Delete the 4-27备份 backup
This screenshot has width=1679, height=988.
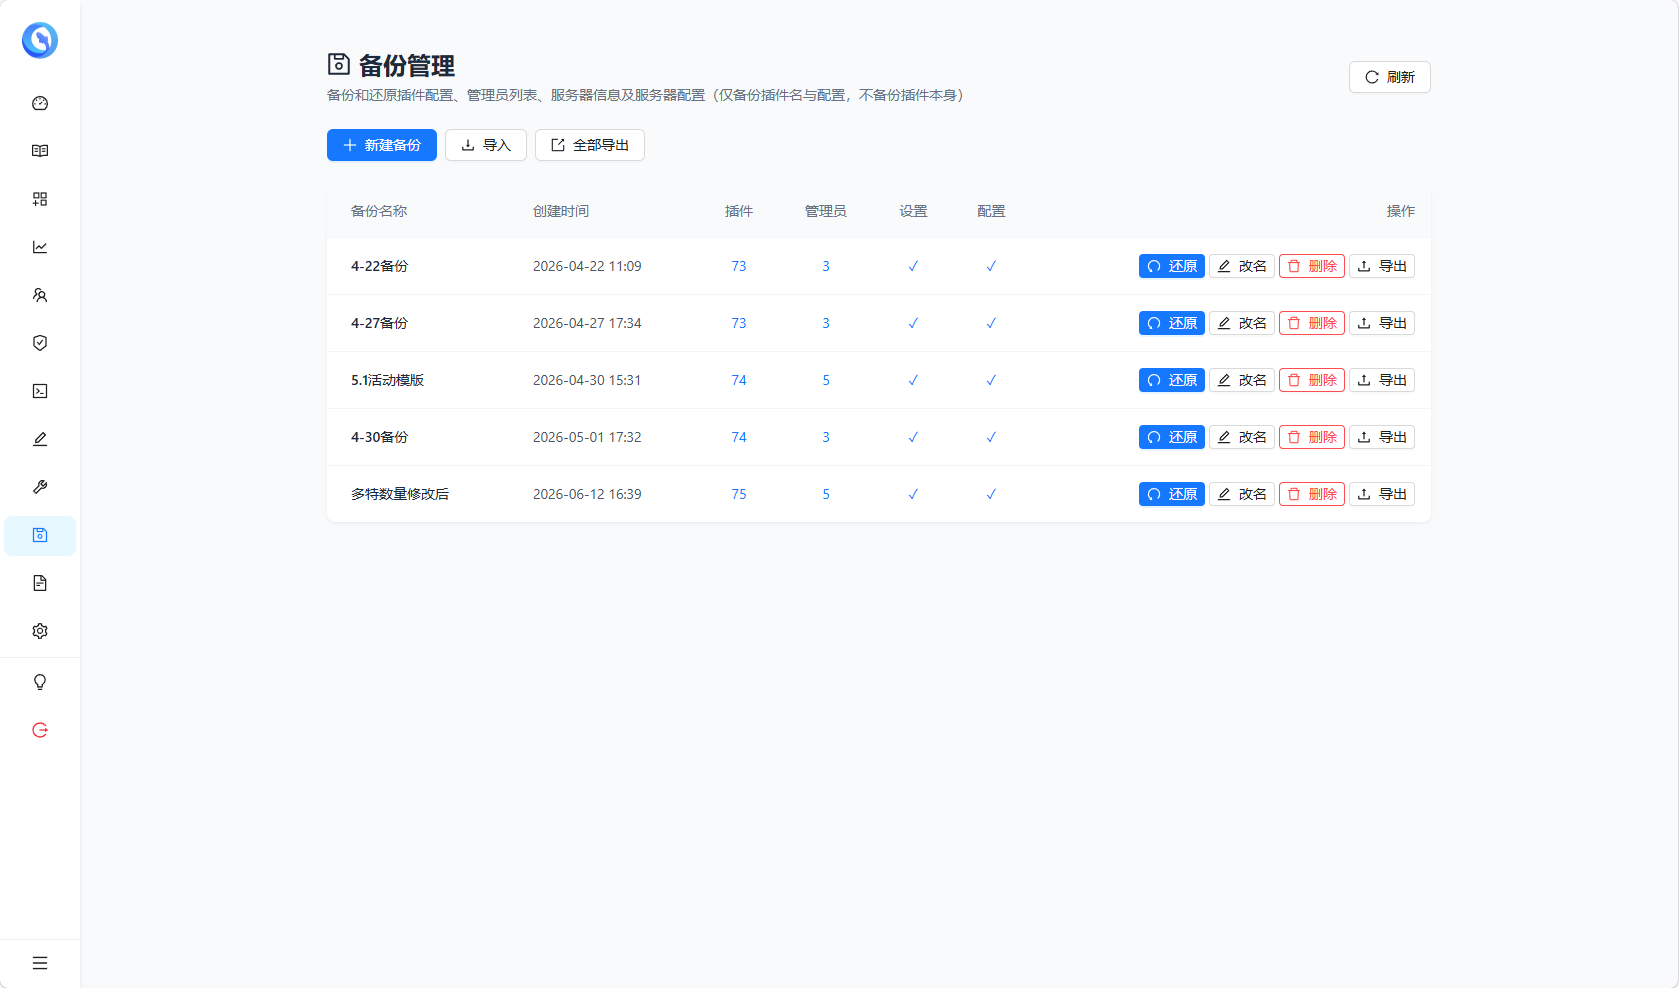coord(1312,323)
